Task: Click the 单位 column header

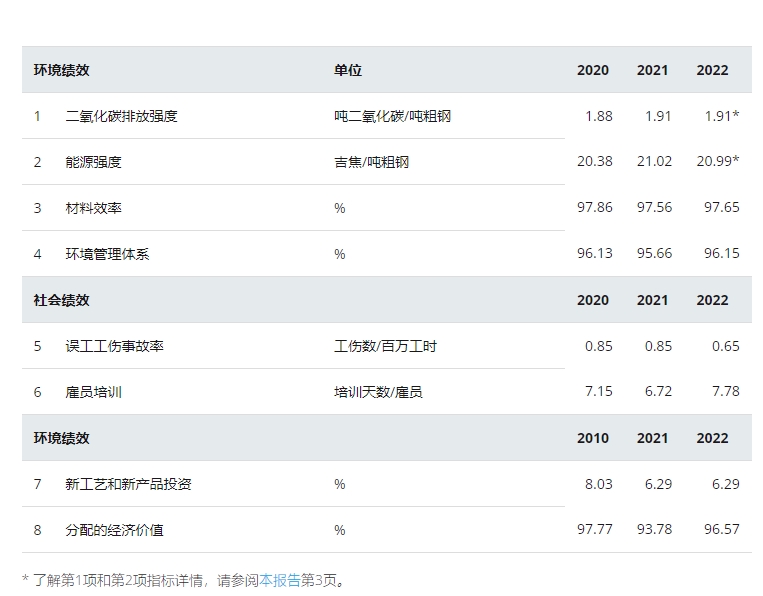Action: click(x=348, y=70)
